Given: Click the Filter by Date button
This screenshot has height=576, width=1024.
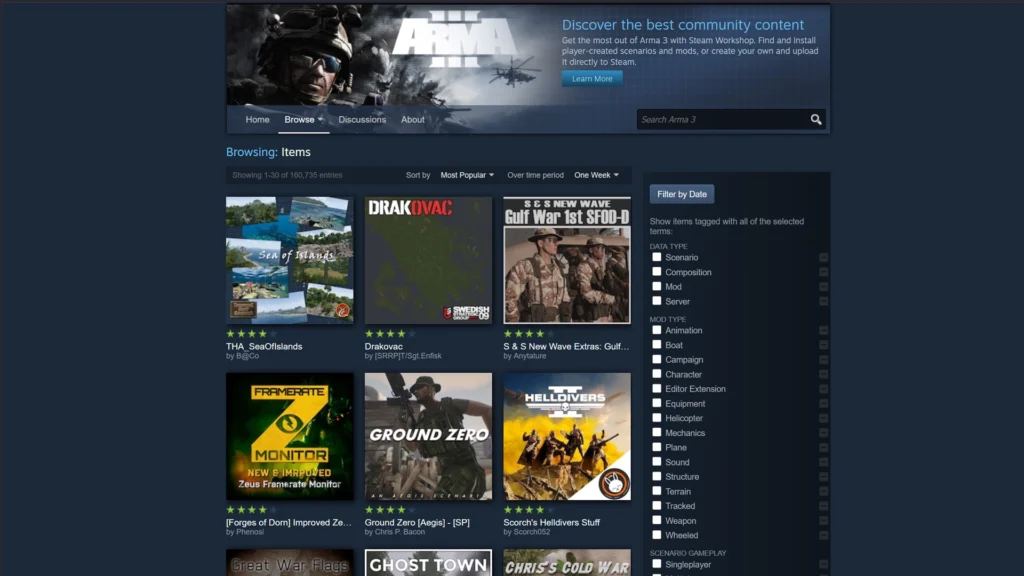Looking at the screenshot, I should 682,194.
